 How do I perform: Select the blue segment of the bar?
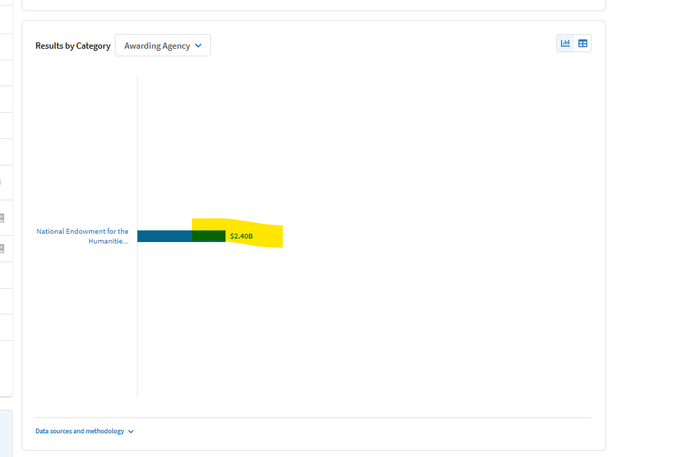[x=164, y=236]
